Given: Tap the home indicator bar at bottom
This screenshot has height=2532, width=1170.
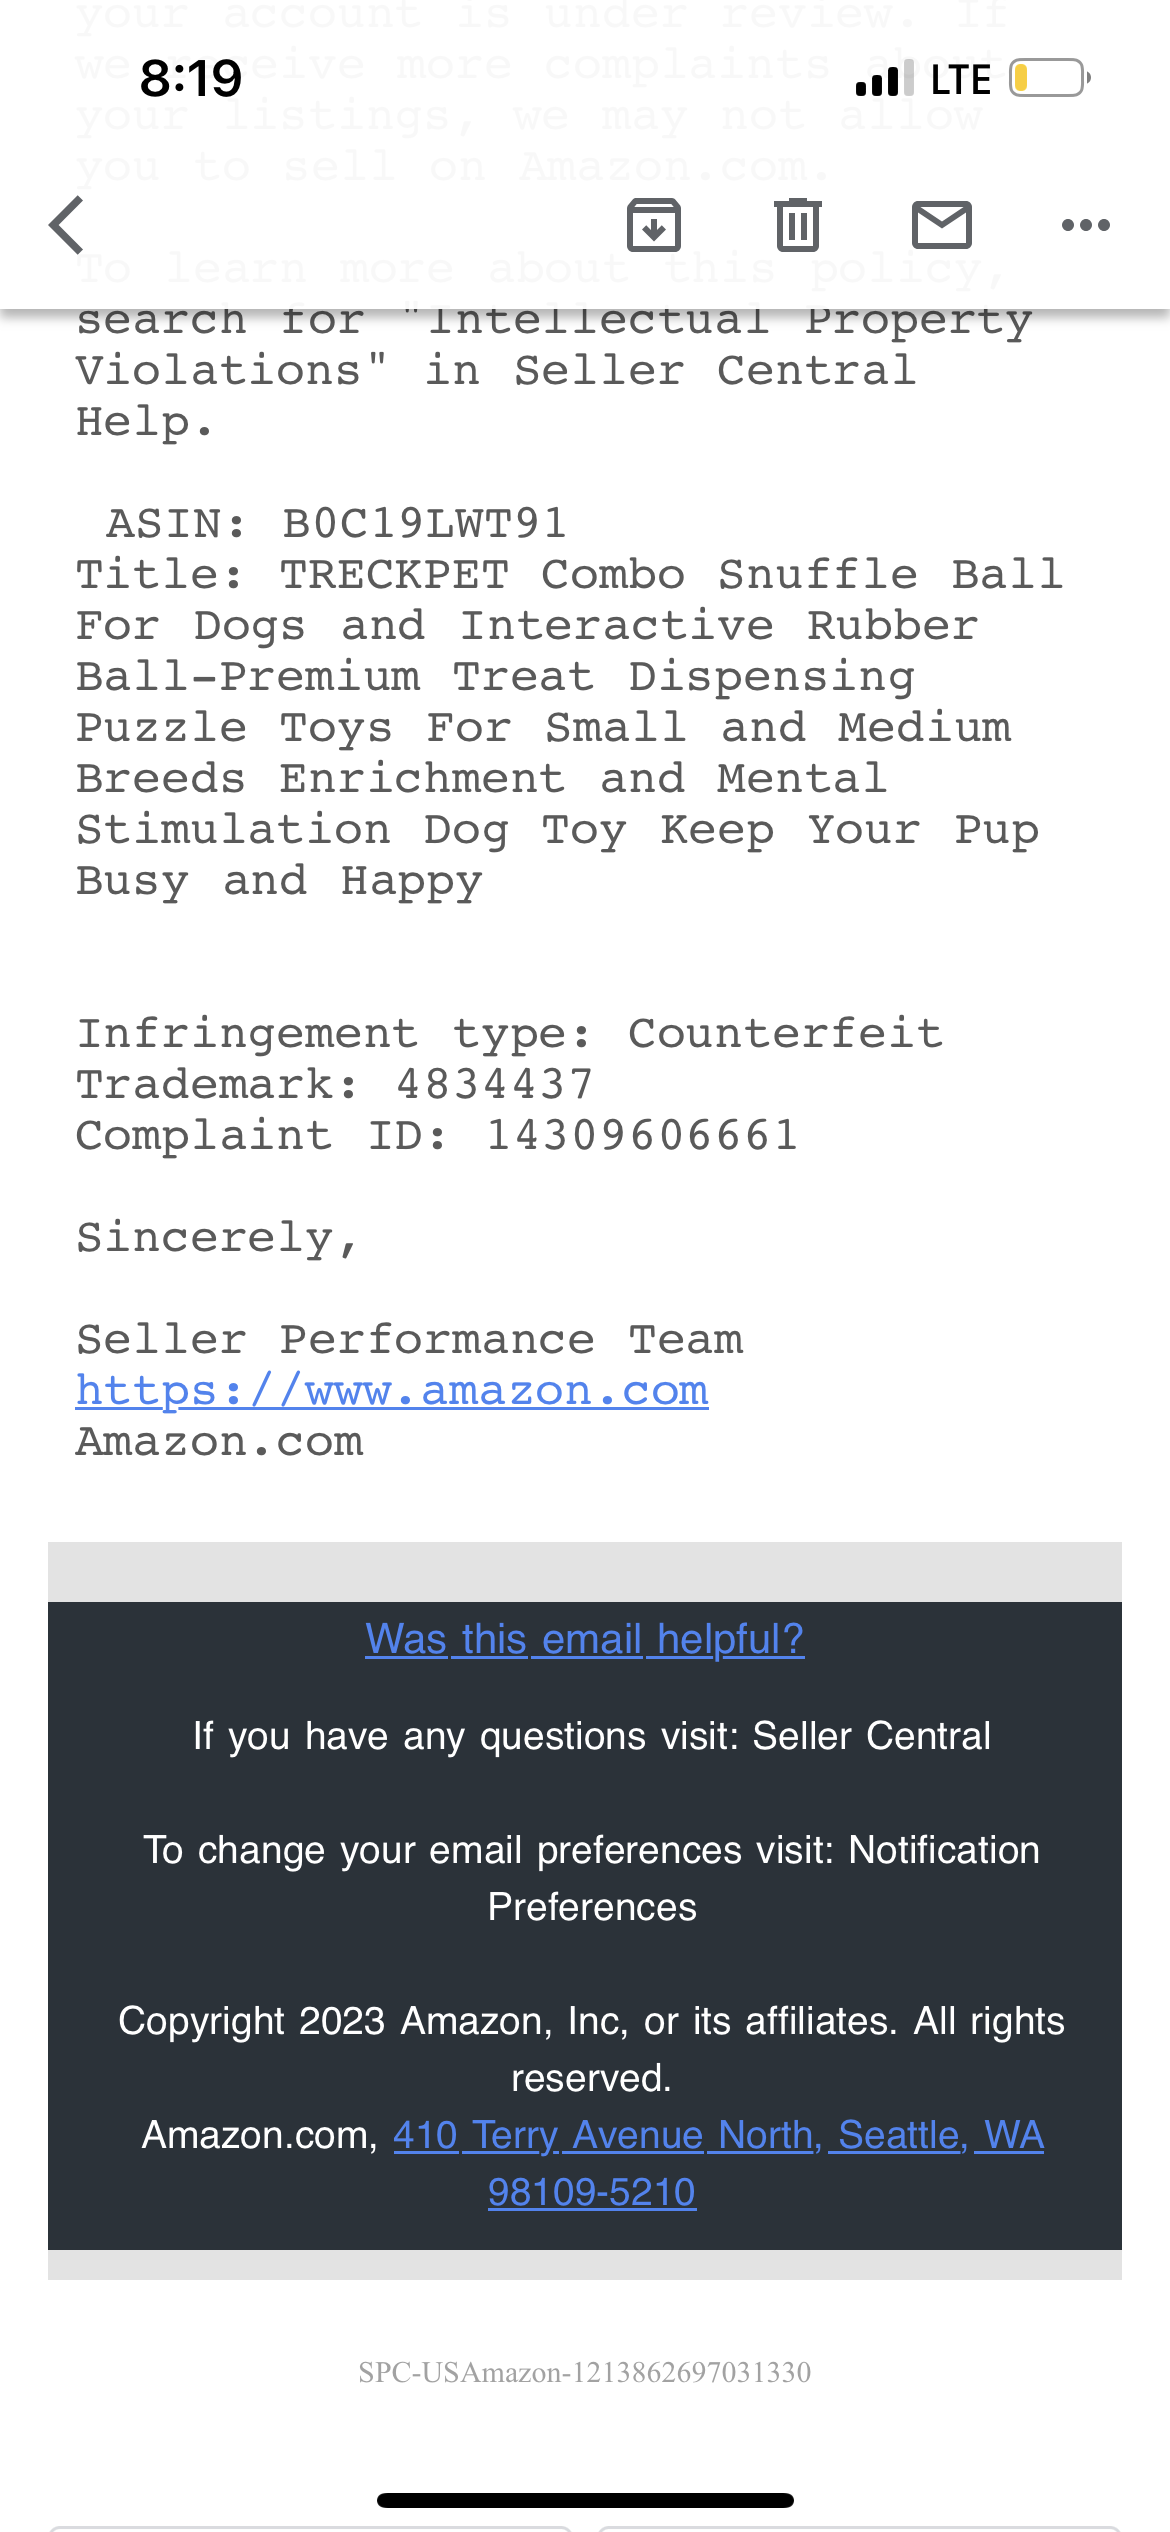Looking at the screenshot, I should pos(585,2500).
